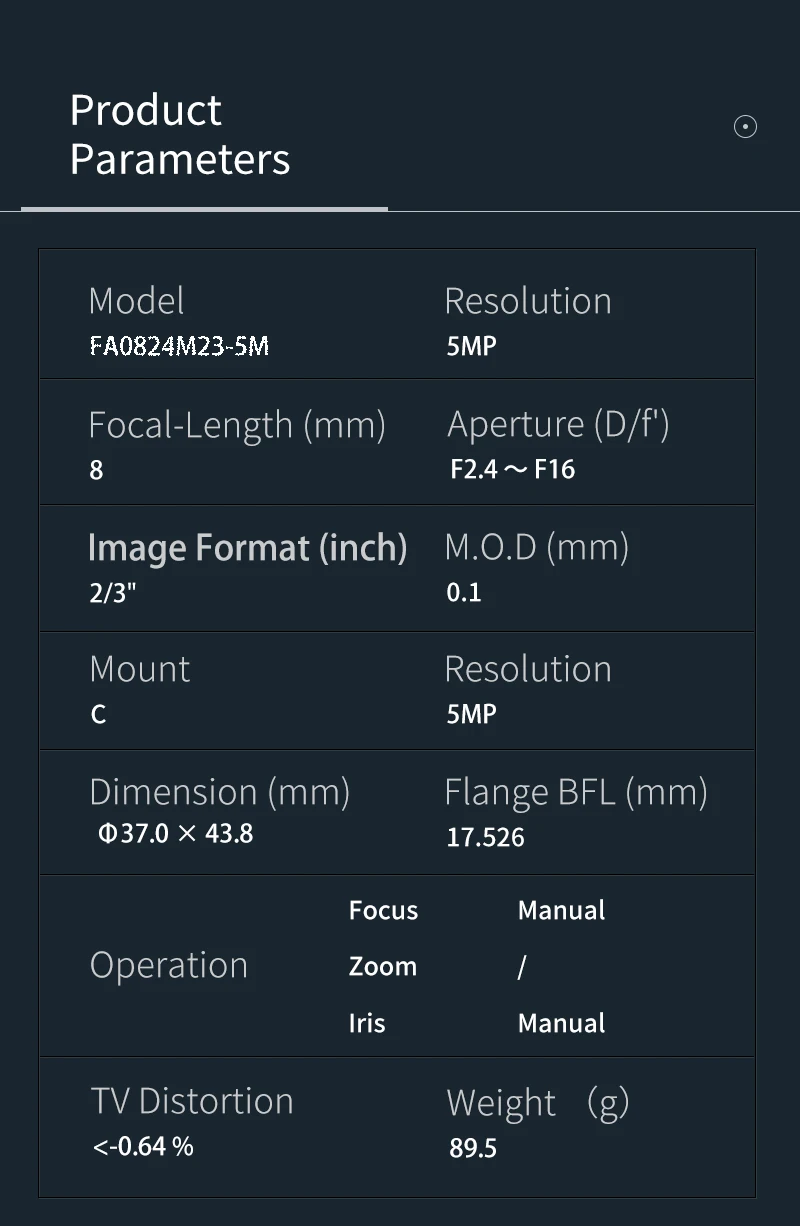Click the Aperture F2.4 ~ F16 value

click(512, 469)
